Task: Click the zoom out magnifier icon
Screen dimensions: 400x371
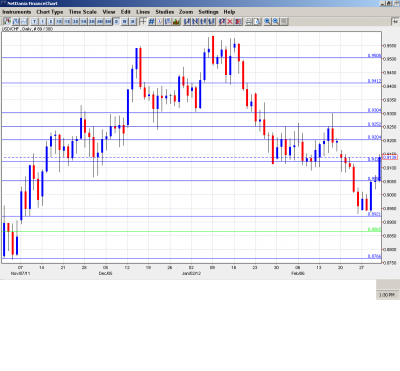Action: (x=276, y=22)
